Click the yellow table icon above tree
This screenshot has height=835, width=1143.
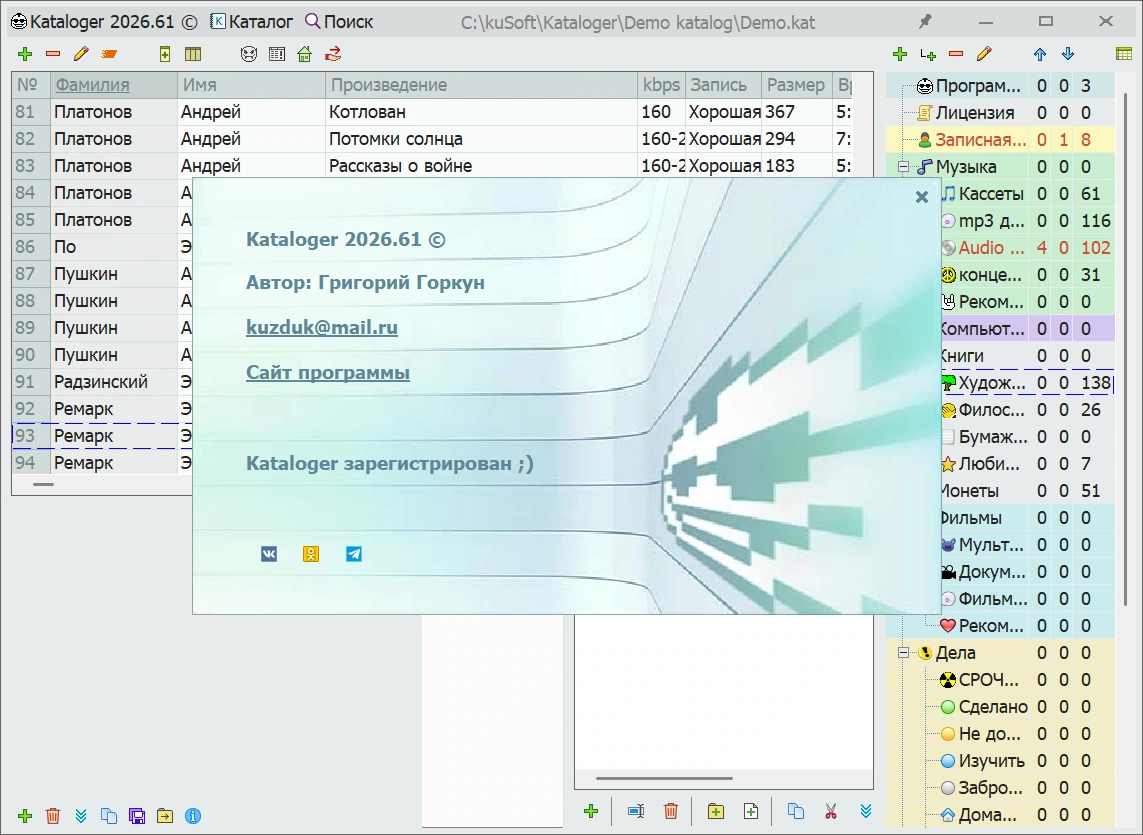tap(1124, 54)
